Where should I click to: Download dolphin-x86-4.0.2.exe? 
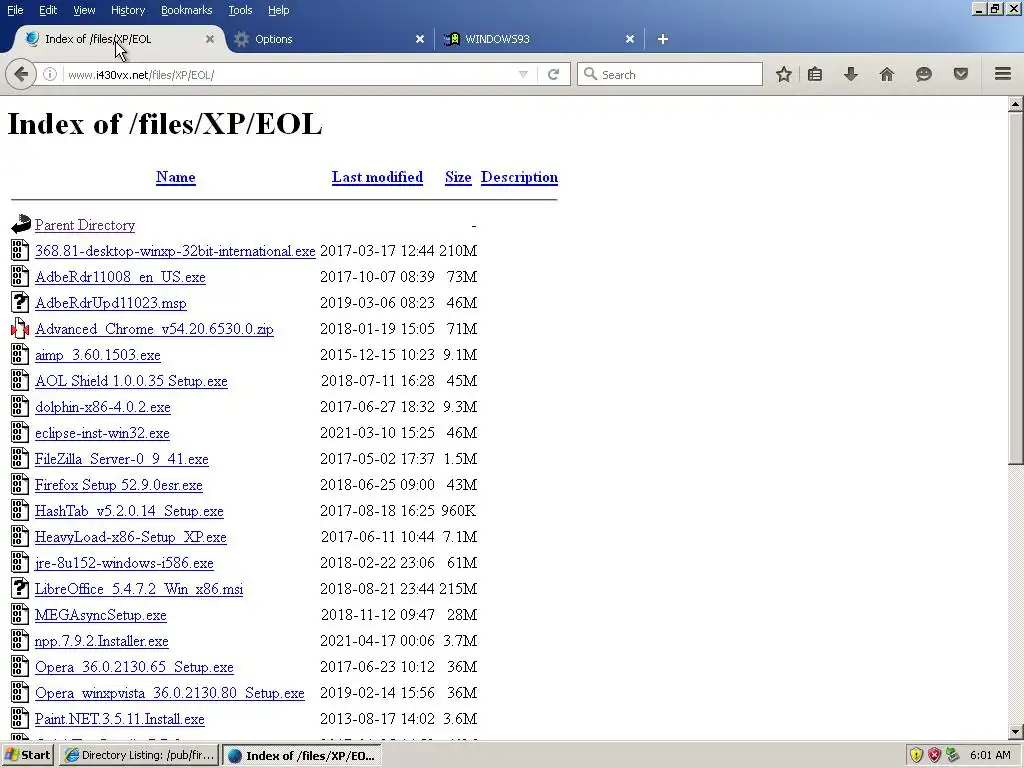pos(103,407)
